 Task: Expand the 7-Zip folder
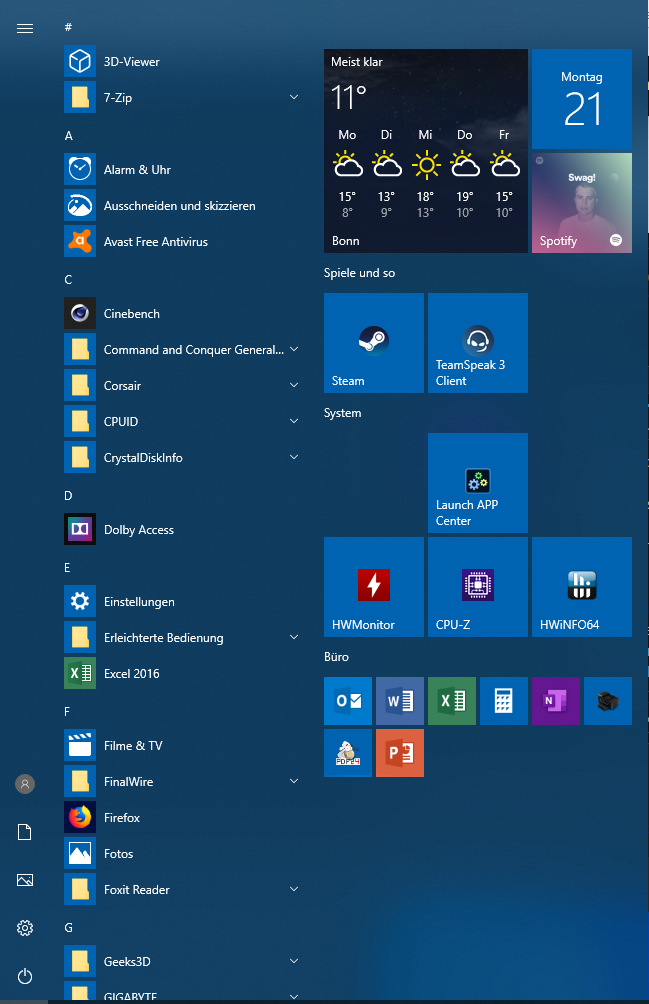pyautogui.click(x=294, y=97)
